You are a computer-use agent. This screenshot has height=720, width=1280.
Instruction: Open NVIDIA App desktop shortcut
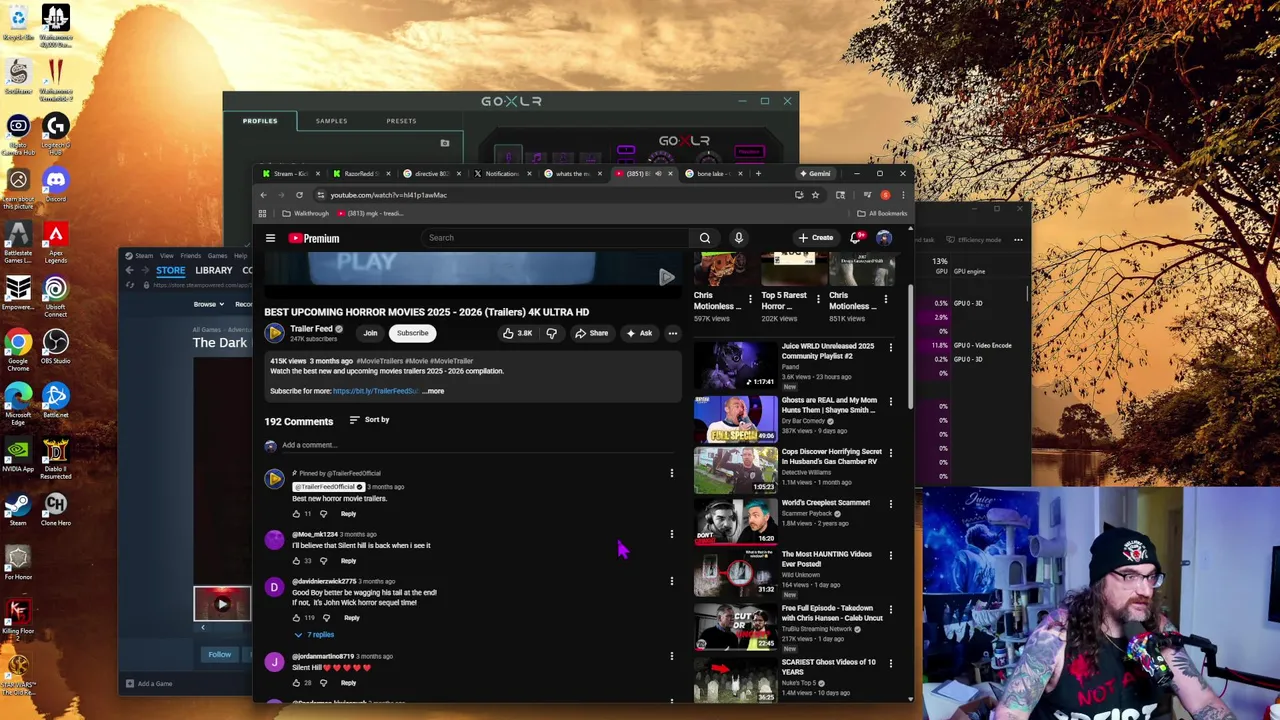[18, 456]
